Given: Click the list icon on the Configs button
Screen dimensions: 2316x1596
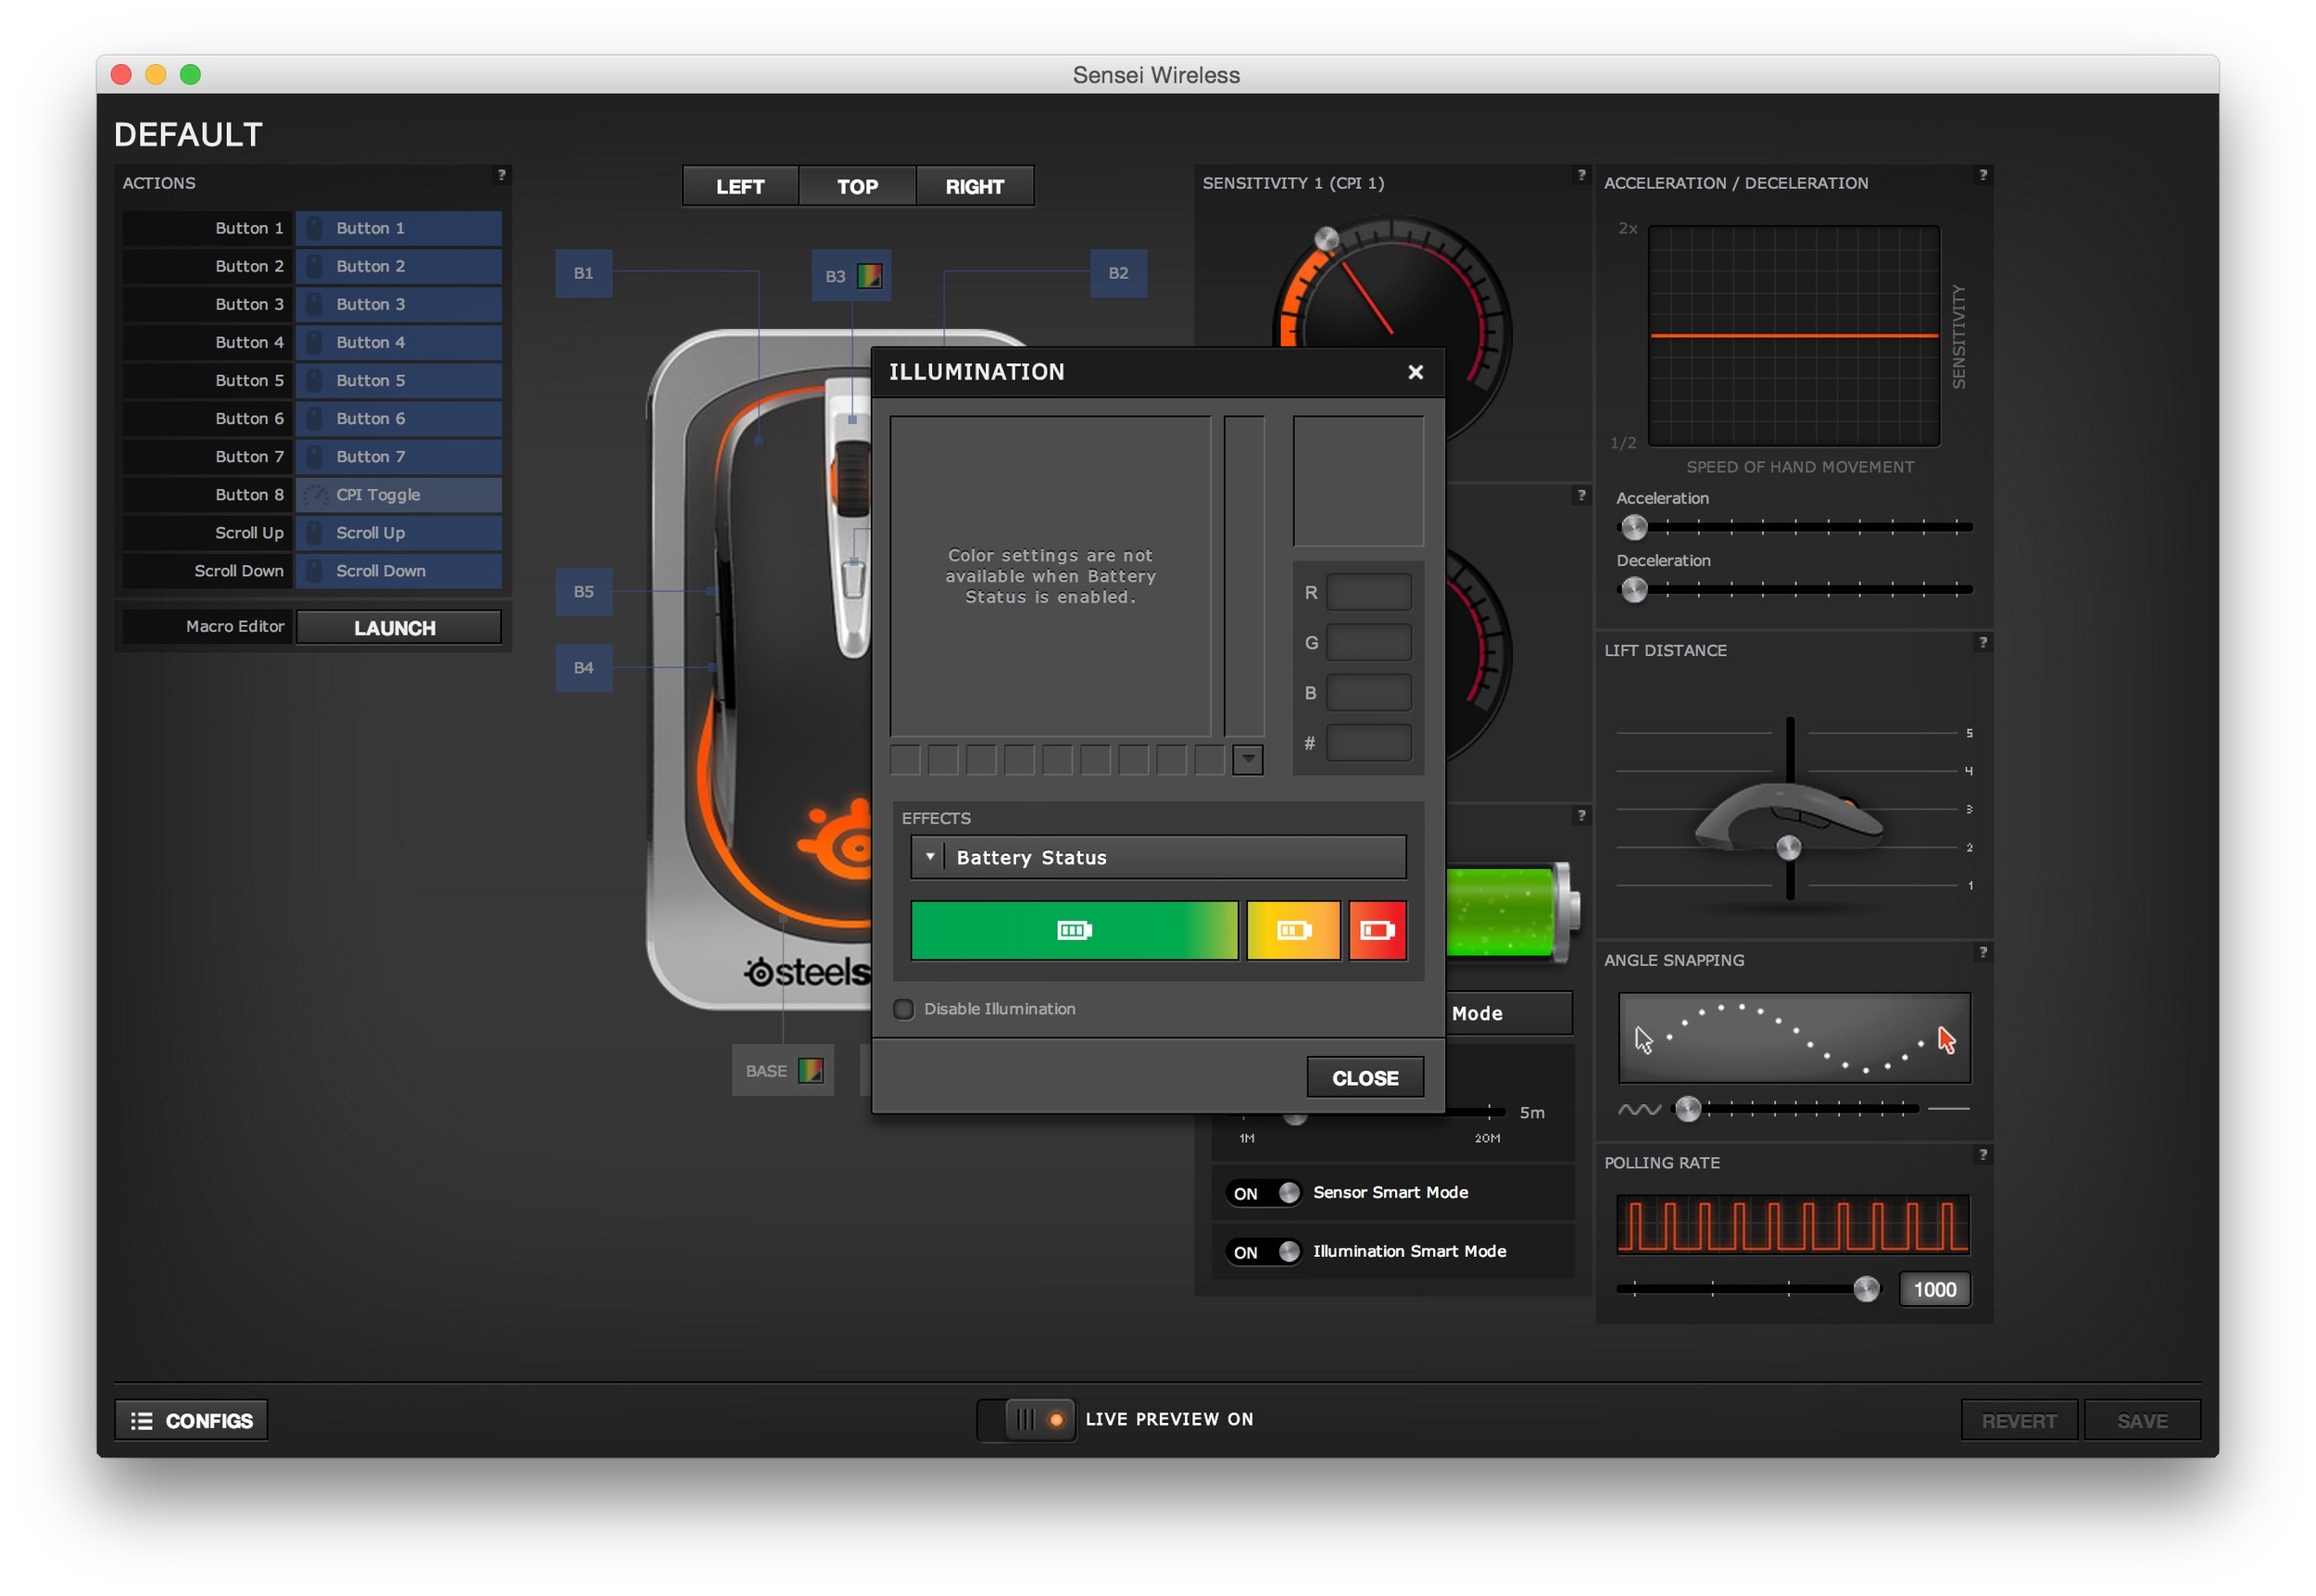Looking at the screenshot, I should pos(142,1421).
